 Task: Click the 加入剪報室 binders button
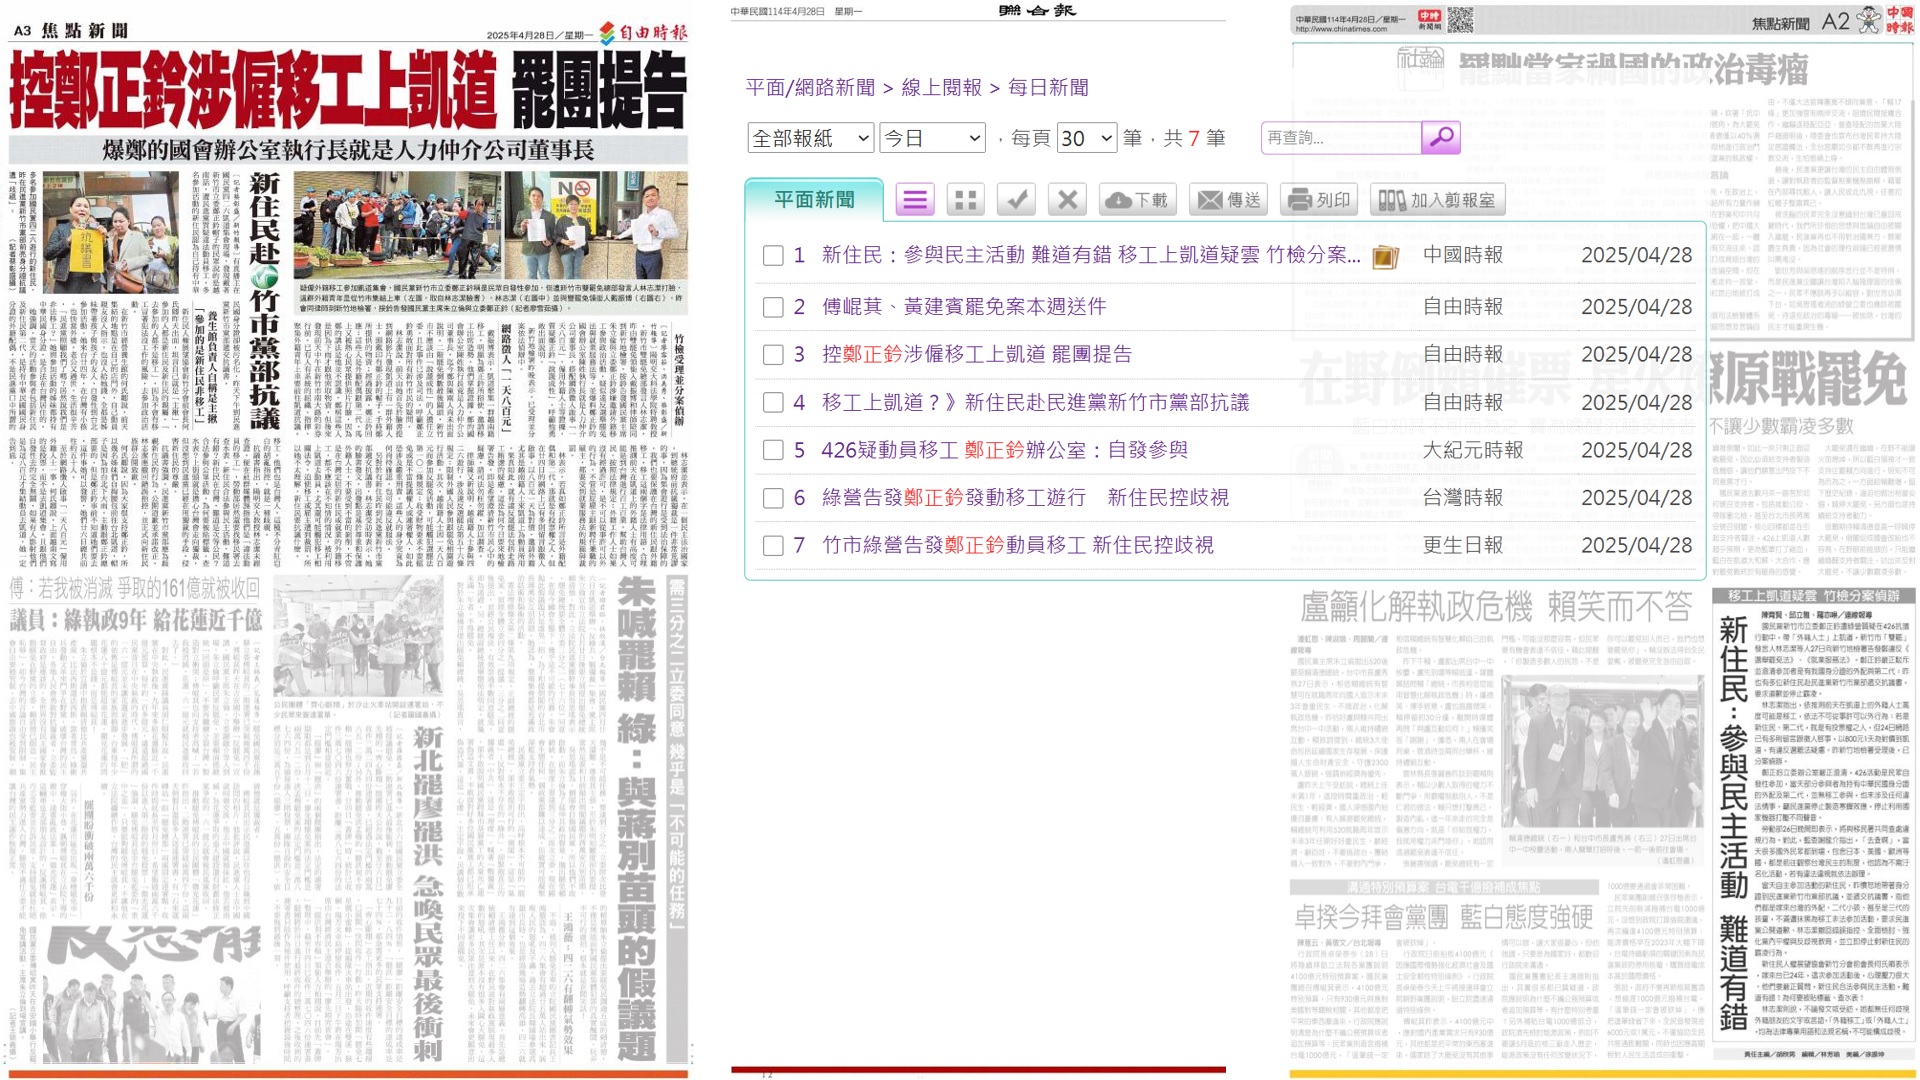pyautogui.click(x=1437, y=200)
